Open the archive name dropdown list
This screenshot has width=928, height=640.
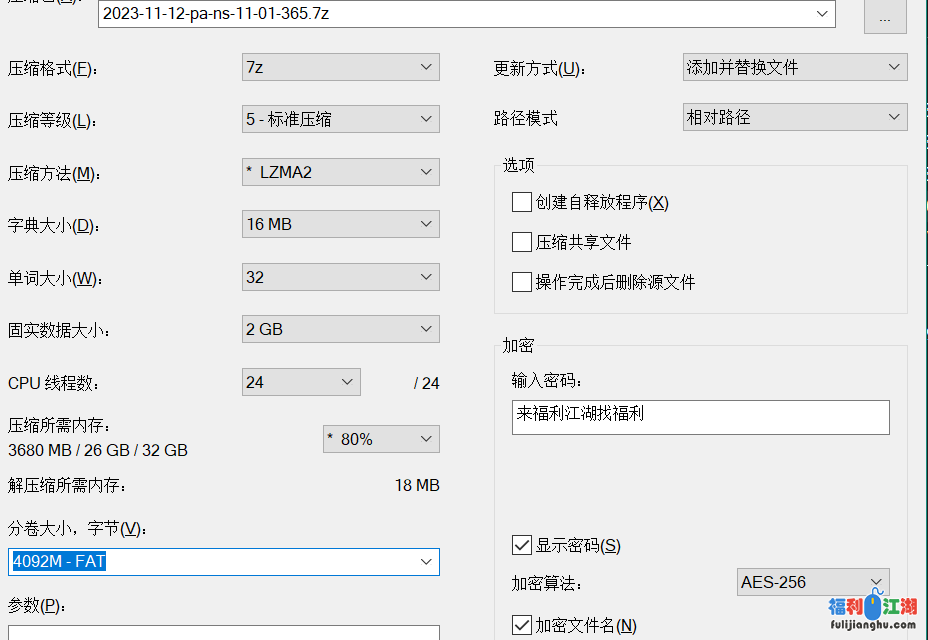[x=823, y=14]
